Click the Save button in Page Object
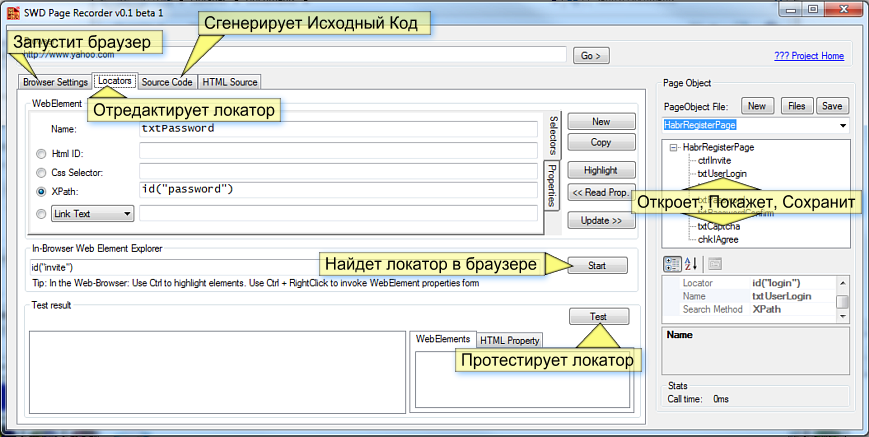The width and height of the screenshot is (869, 437). point(832,106)
